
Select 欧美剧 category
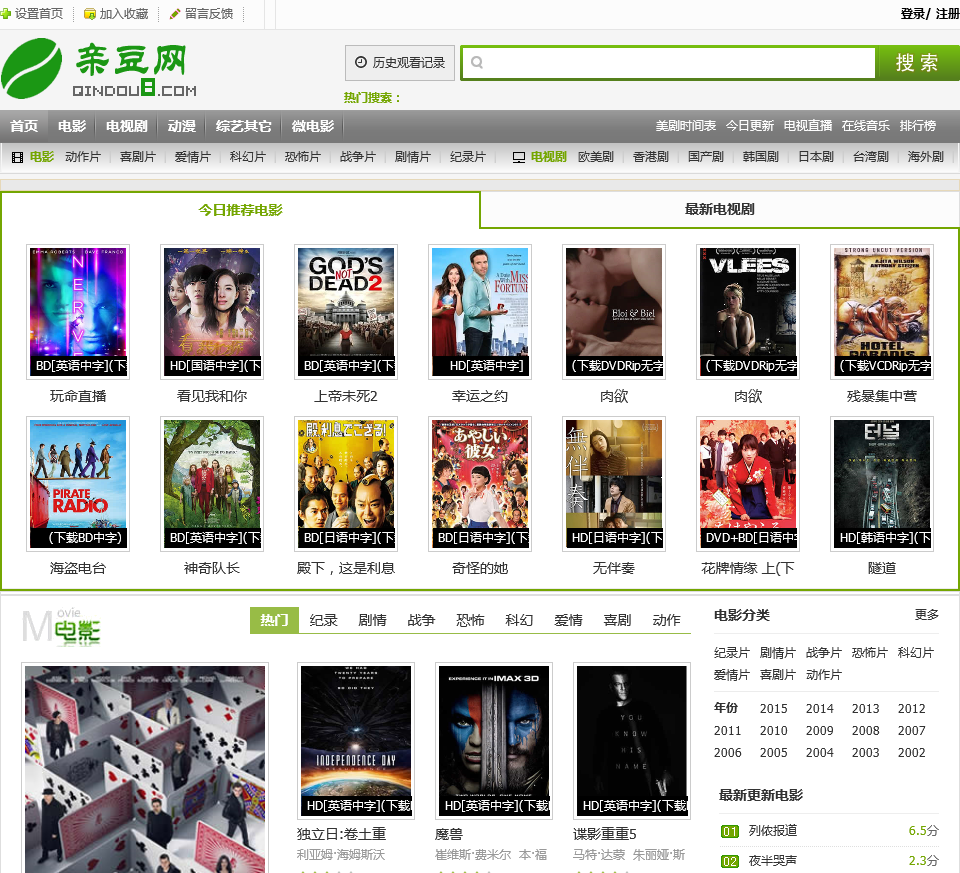(596, 157)
